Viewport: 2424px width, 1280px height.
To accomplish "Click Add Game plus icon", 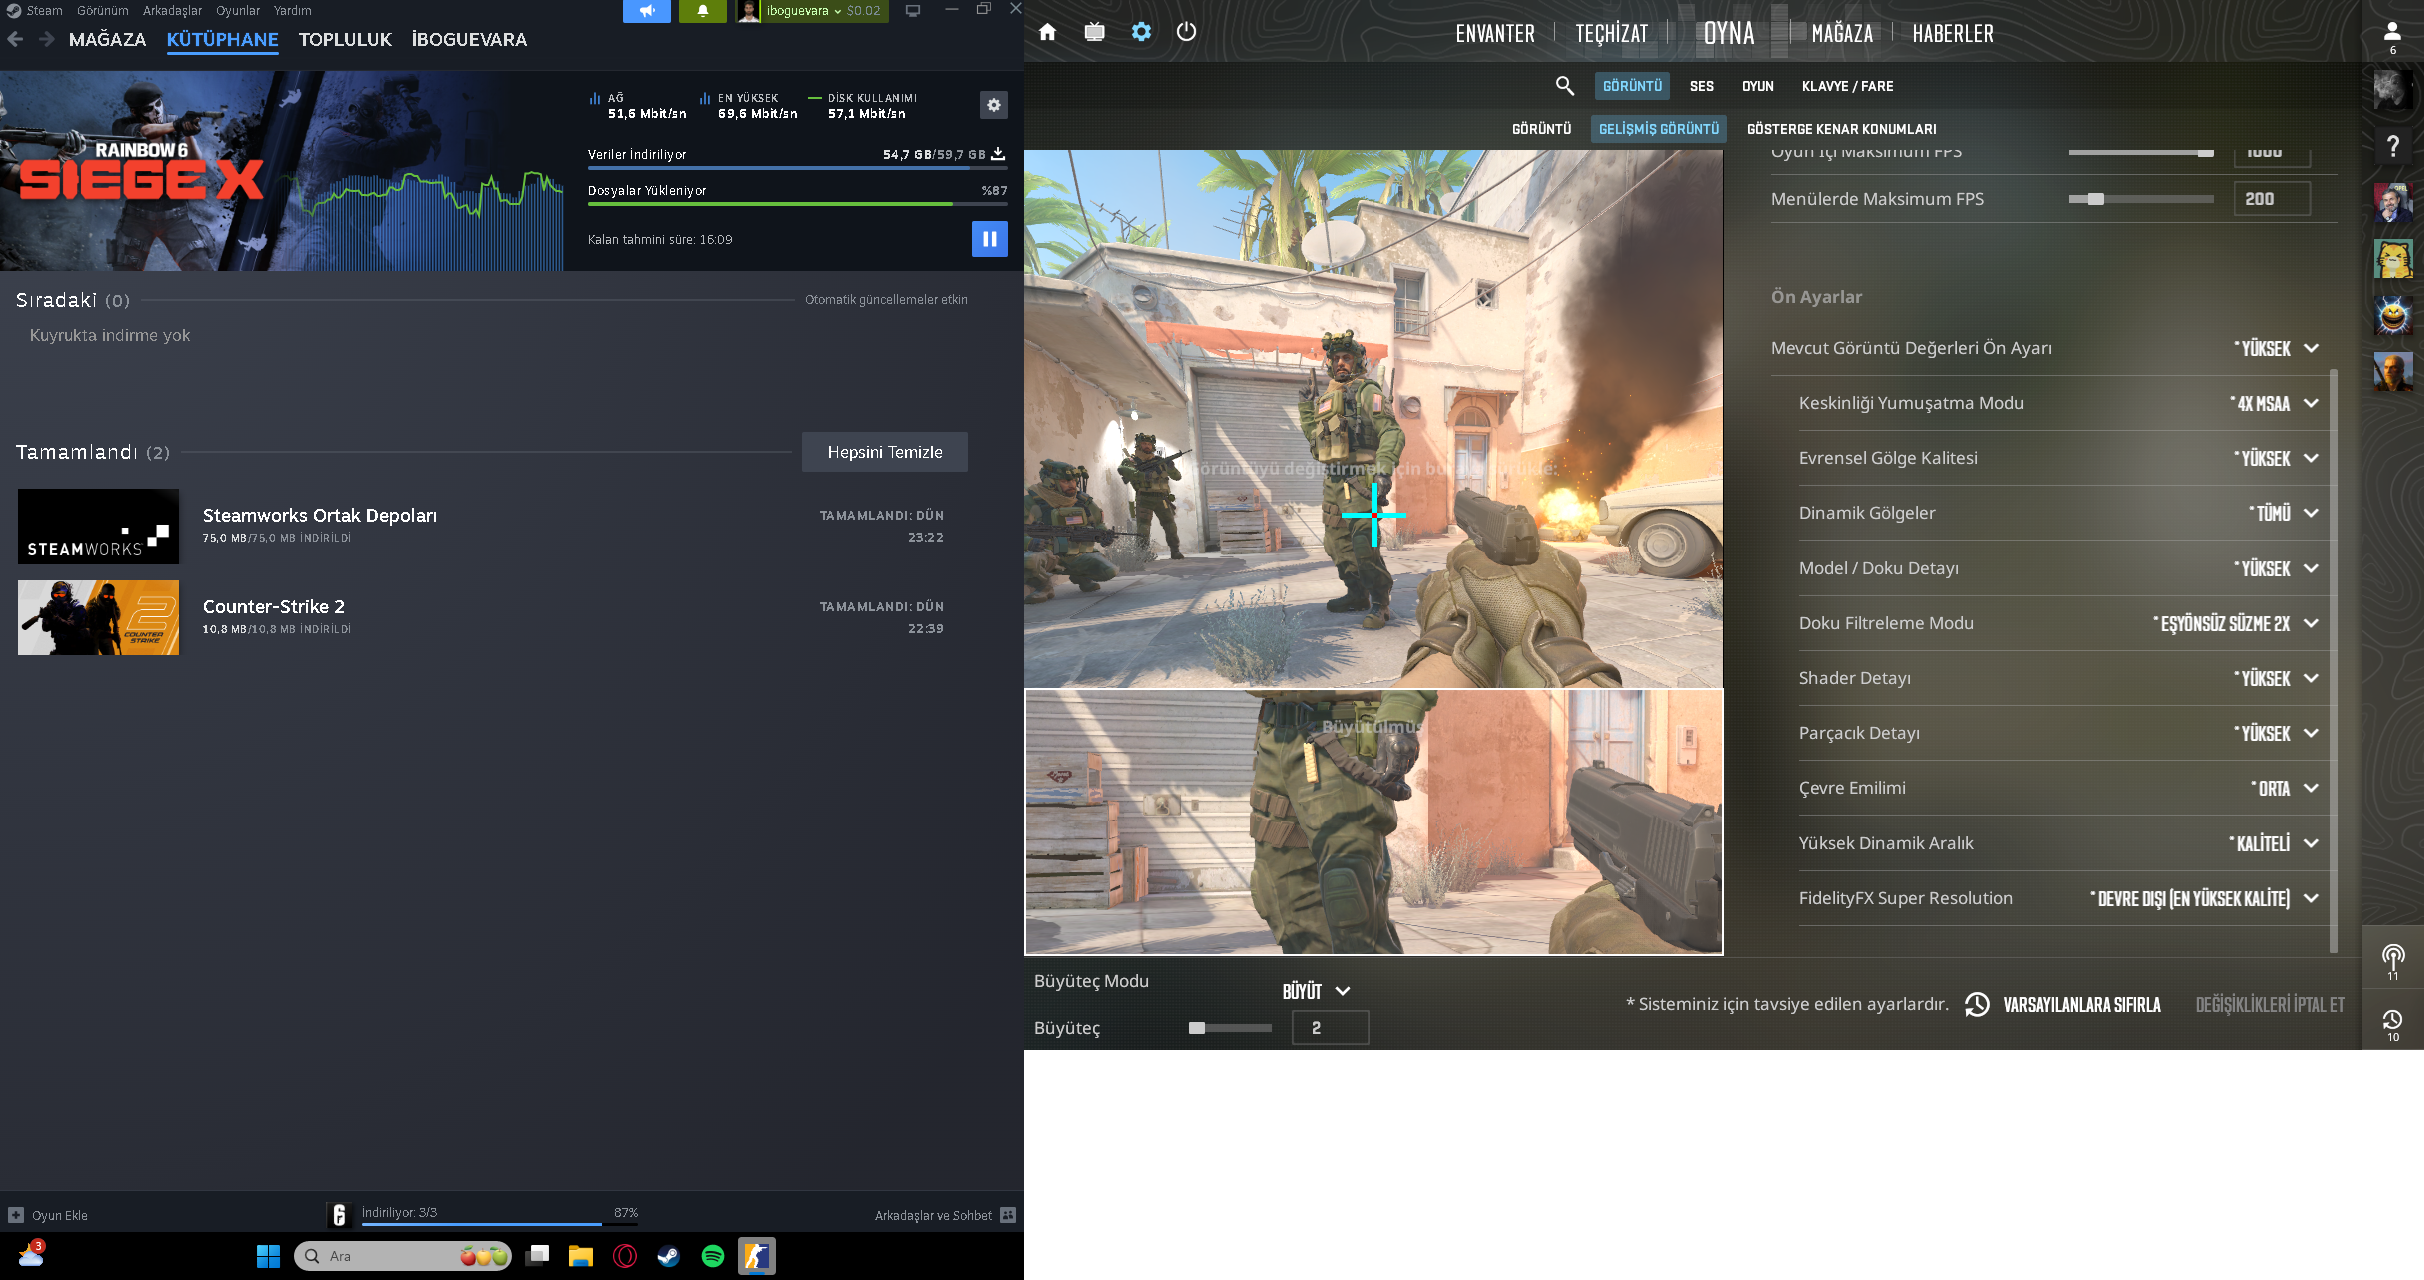I will pos(16,1215).
